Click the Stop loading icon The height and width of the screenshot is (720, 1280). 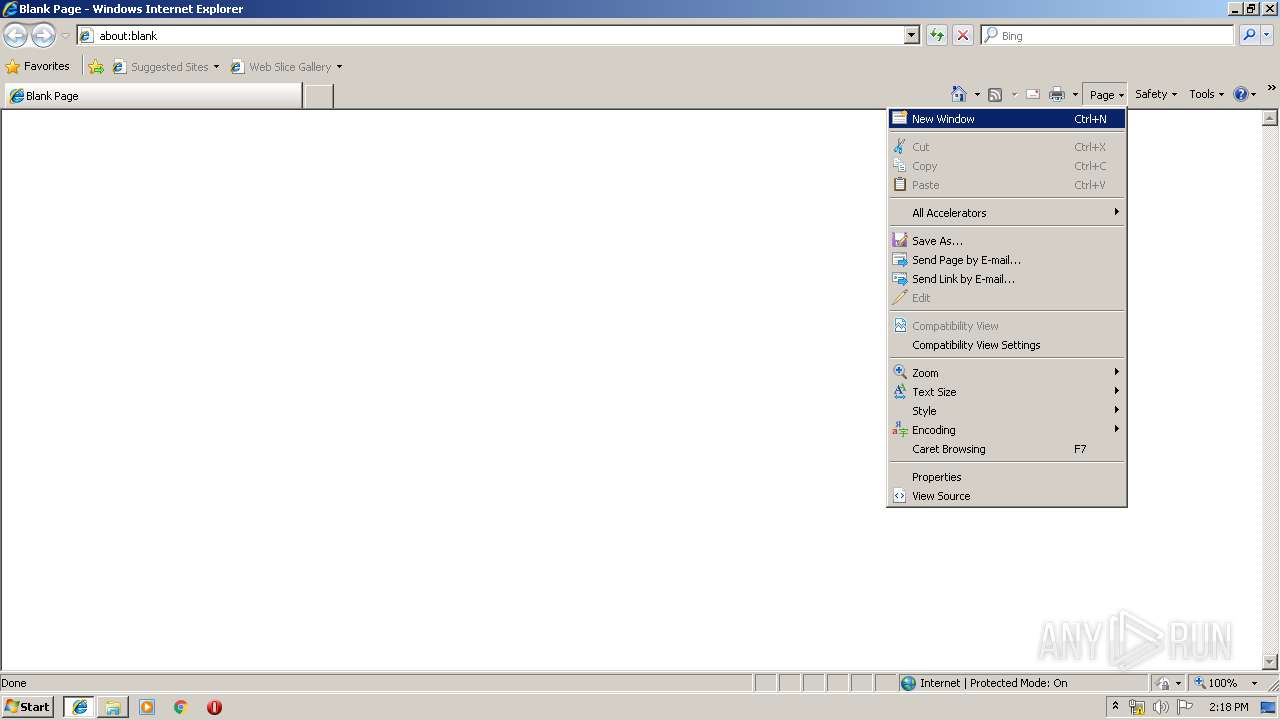[963, 35]
